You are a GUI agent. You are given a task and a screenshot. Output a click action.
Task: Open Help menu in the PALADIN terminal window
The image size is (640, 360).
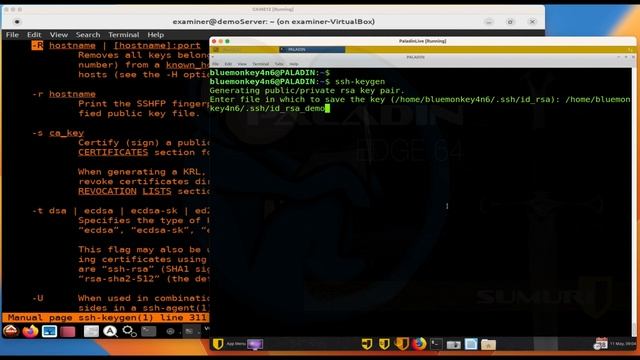294,64
